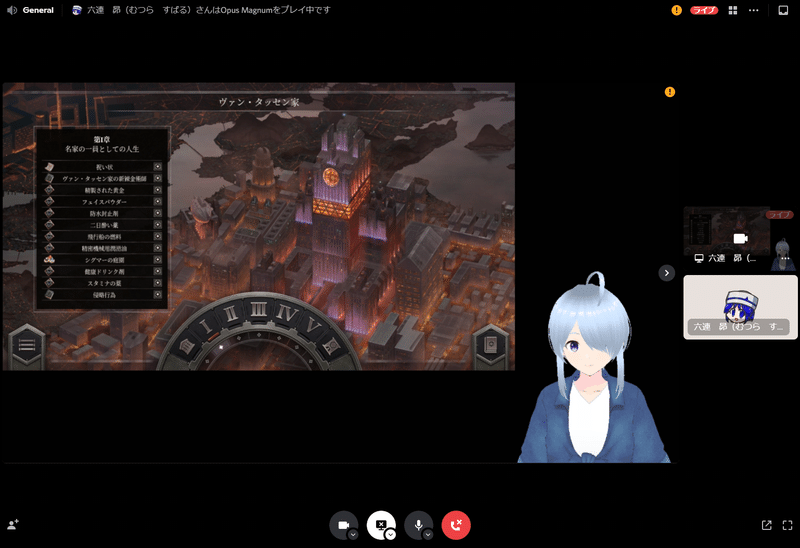The image size is (800, 548).
Task: Pop out the call window
Action: coord(766,525)
